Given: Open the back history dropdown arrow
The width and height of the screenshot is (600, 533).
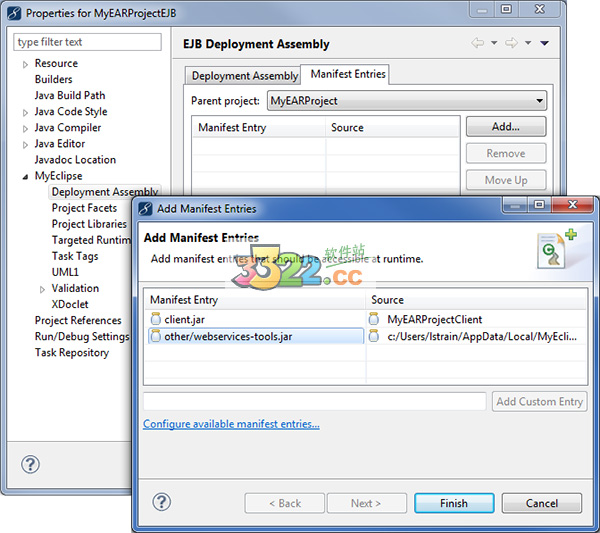Looking at the screenshot, I should tap(494, 43).
